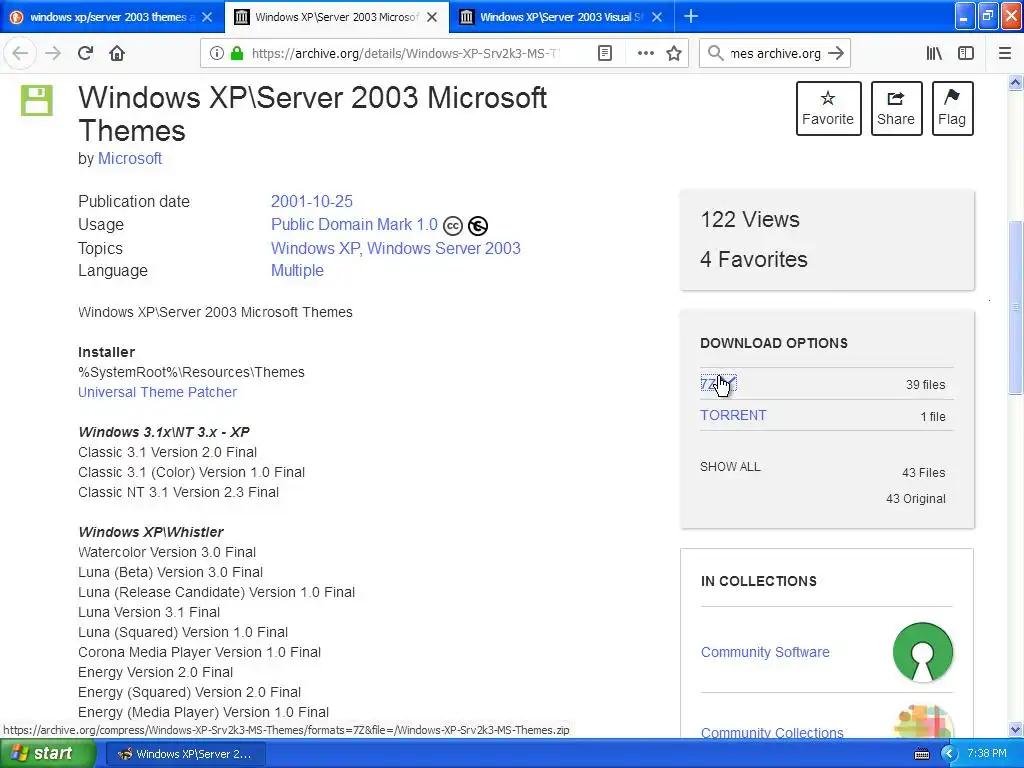1024x768 pixels.
Task: Click the '39 files' count text
Action: tap(925, 385)
